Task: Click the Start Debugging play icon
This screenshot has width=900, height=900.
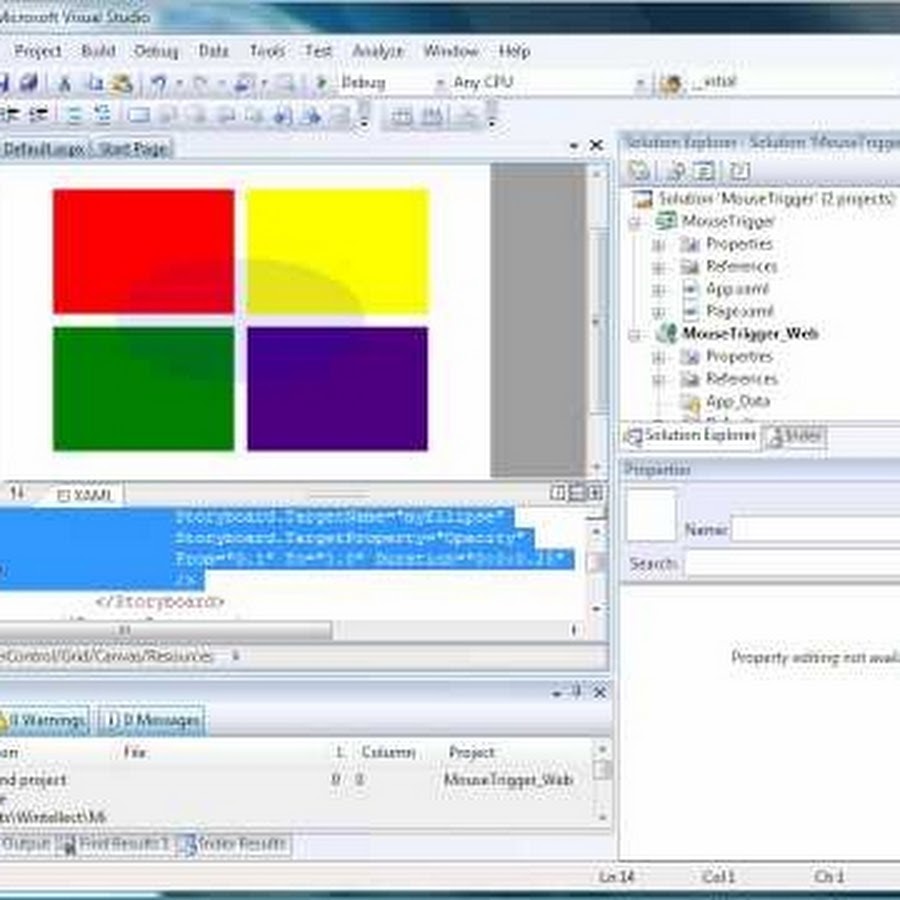Action: [x=322, y=83]
